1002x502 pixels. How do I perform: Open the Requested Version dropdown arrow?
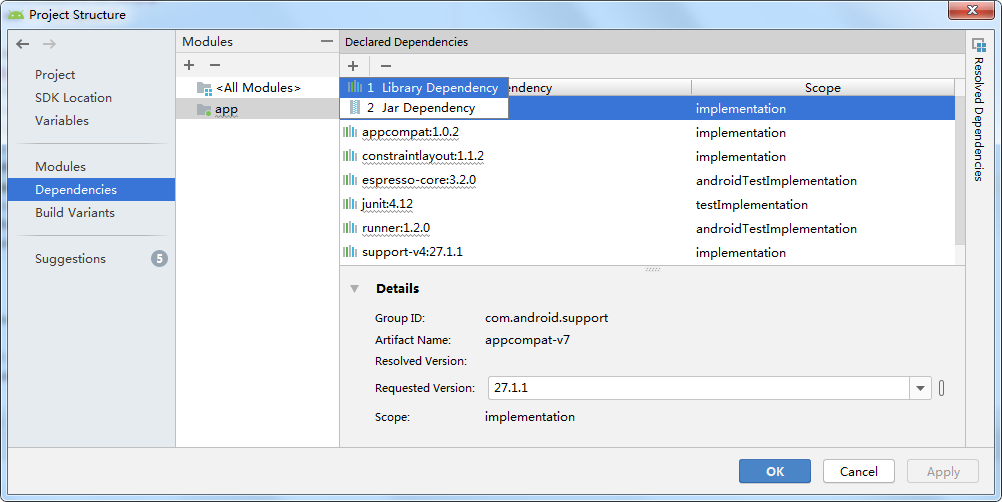920,388
